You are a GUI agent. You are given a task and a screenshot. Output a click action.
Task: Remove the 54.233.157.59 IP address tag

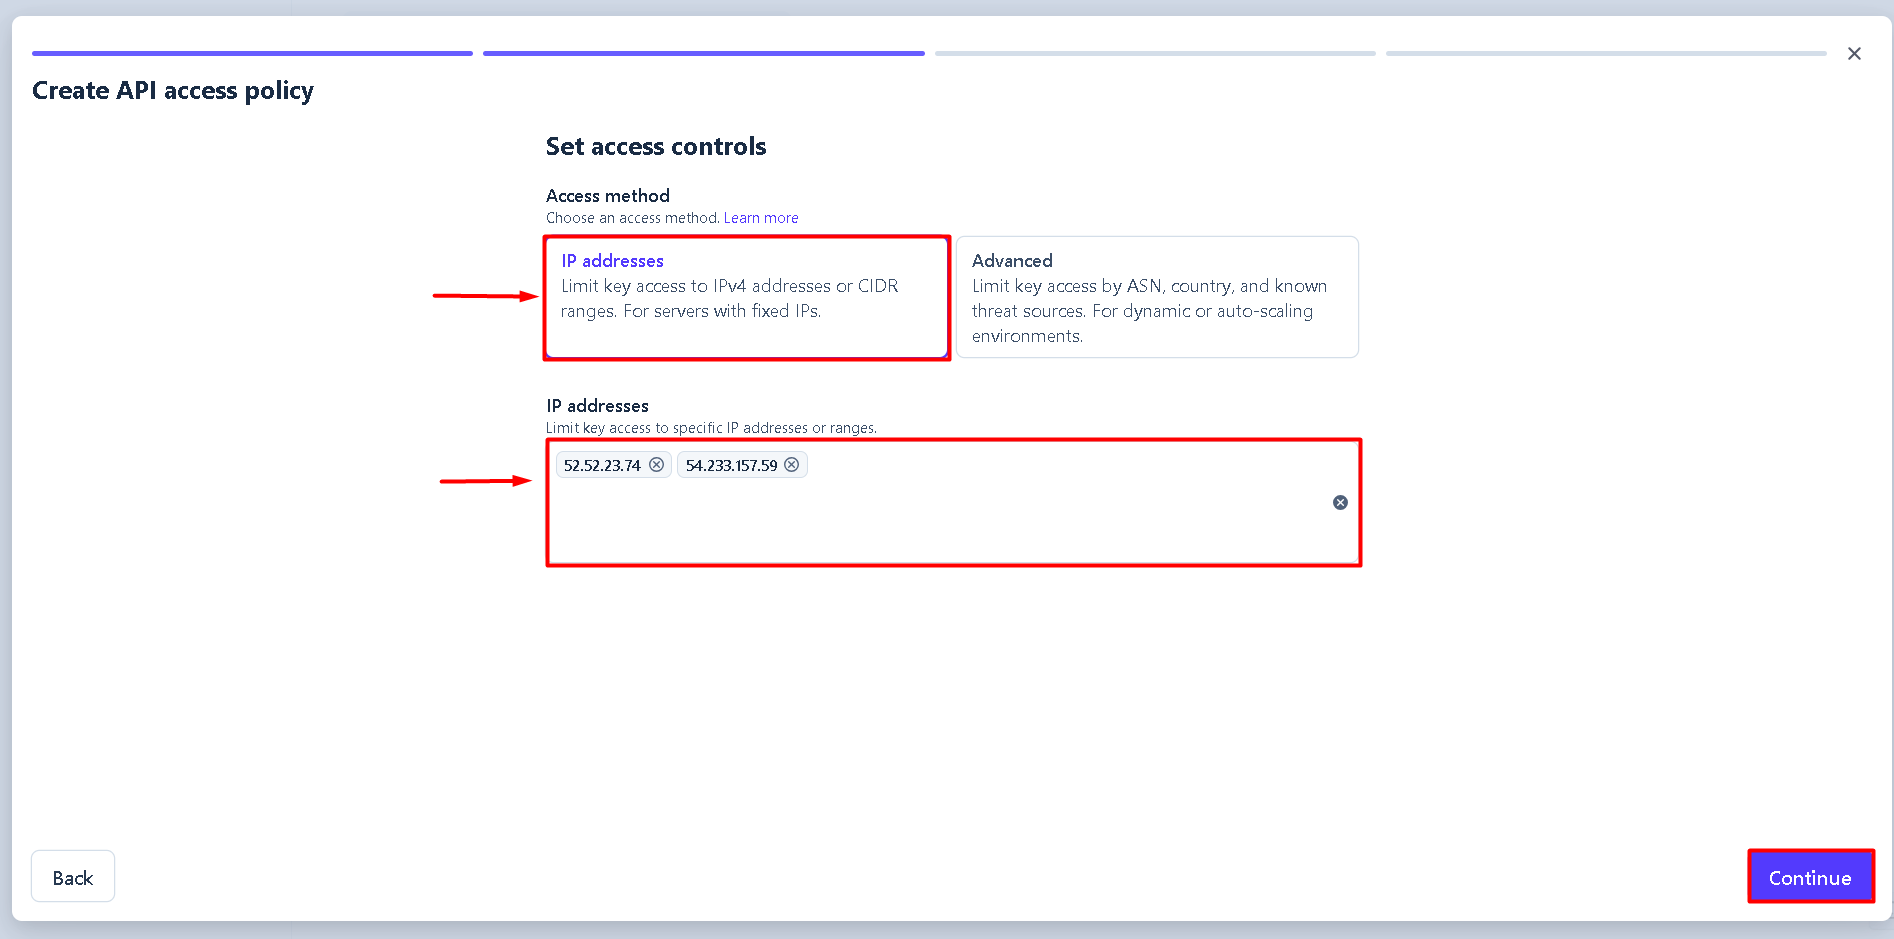click(791, 465)
